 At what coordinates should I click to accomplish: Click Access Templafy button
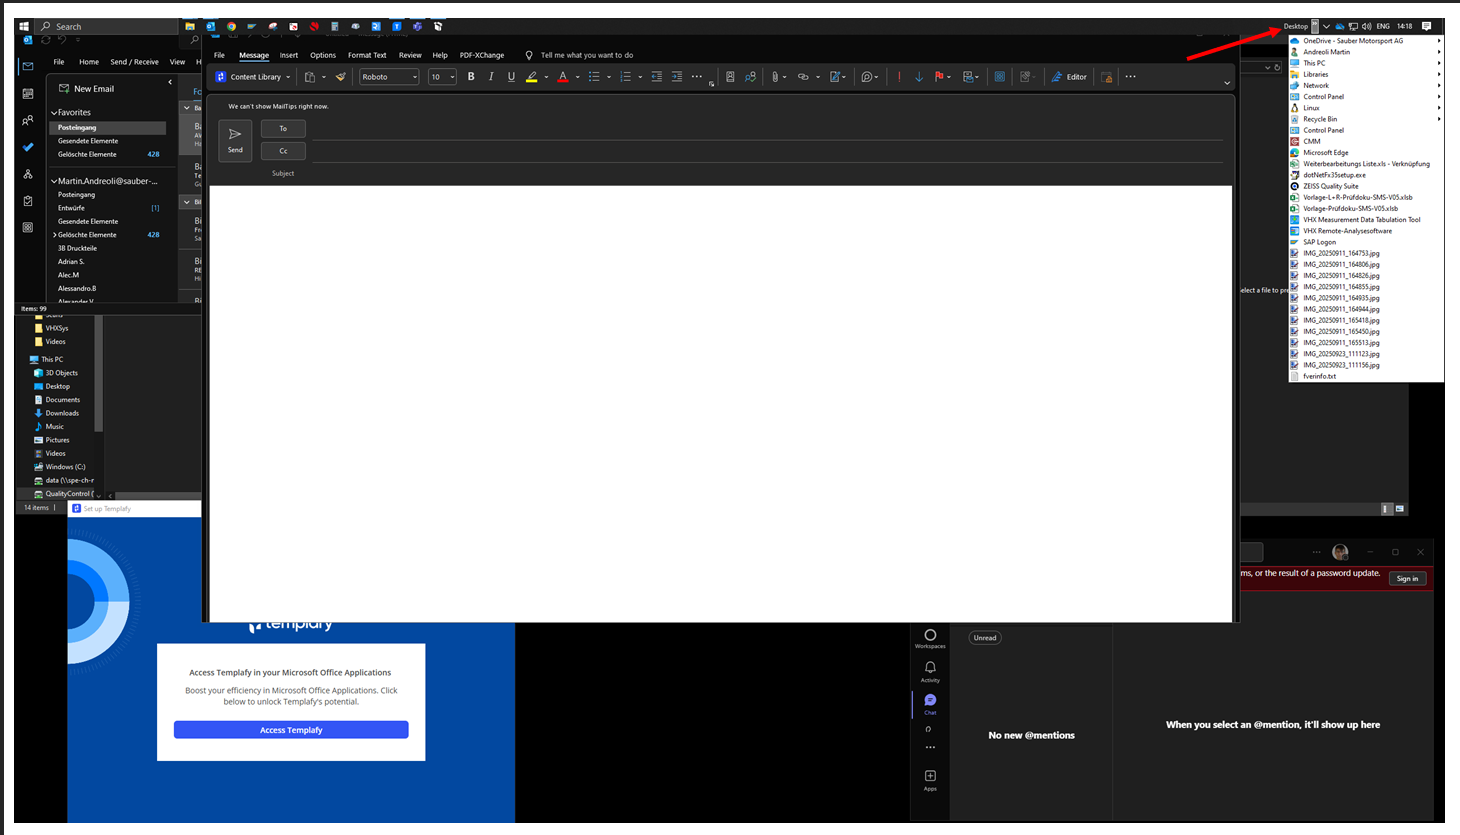pos(291,730)
